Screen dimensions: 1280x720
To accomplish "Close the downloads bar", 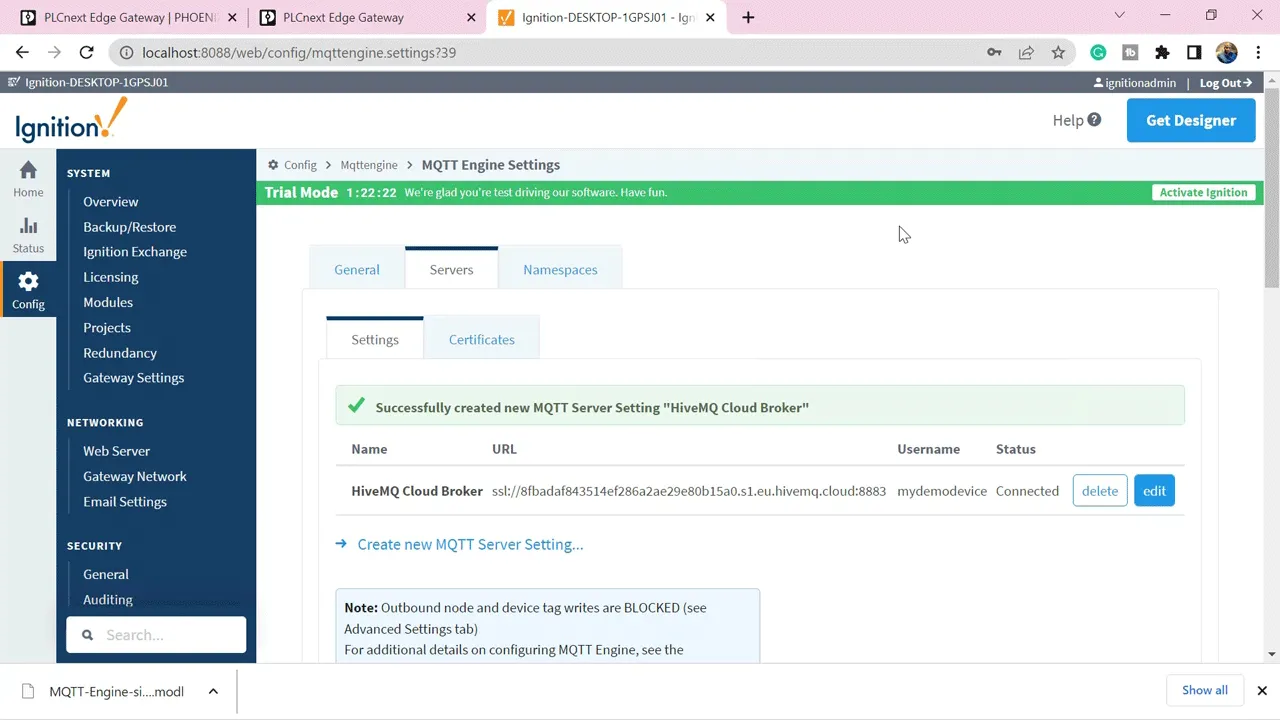I will (1262, 690).
